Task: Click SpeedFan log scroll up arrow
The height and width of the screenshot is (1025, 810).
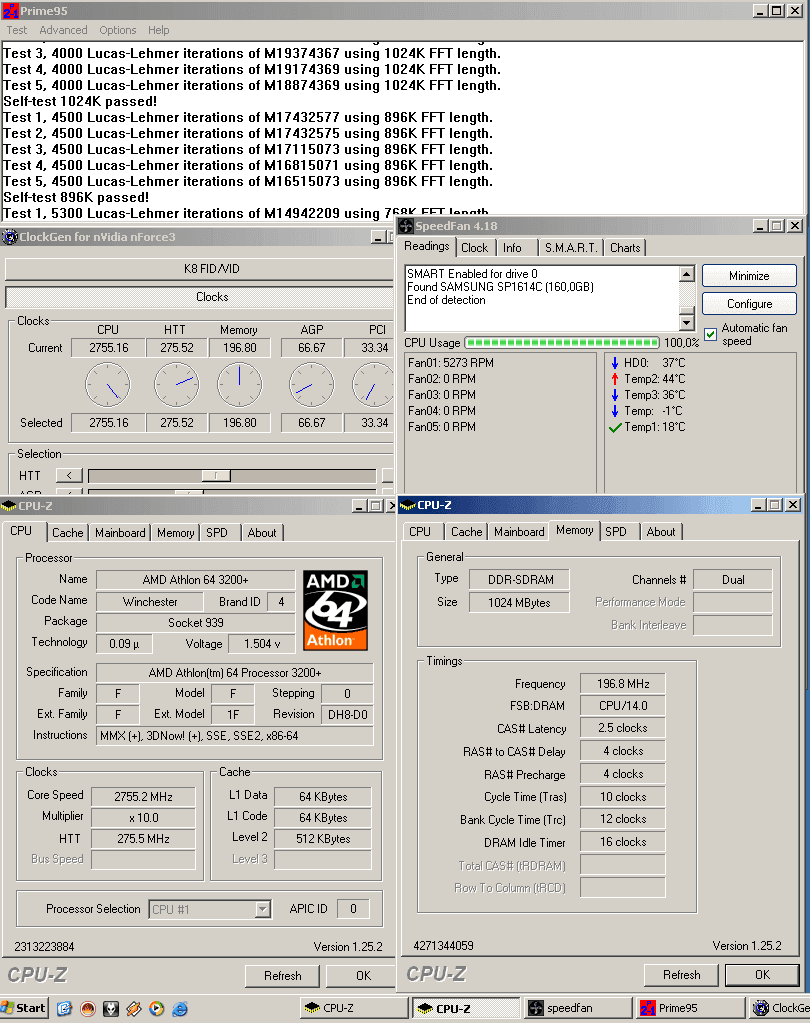Action: [686, 274]
